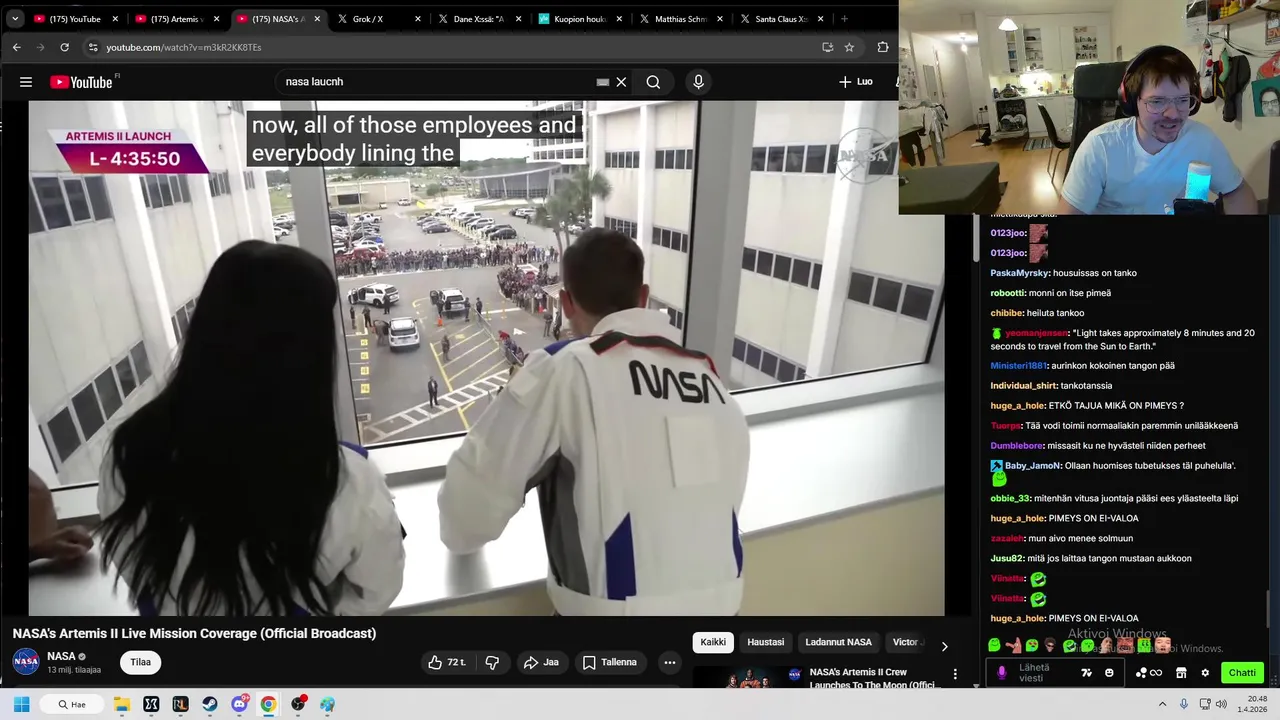Open the on-screen keyboard icon in search box
This screenshot has height=720, width=1280.
(x=602, y=82)
